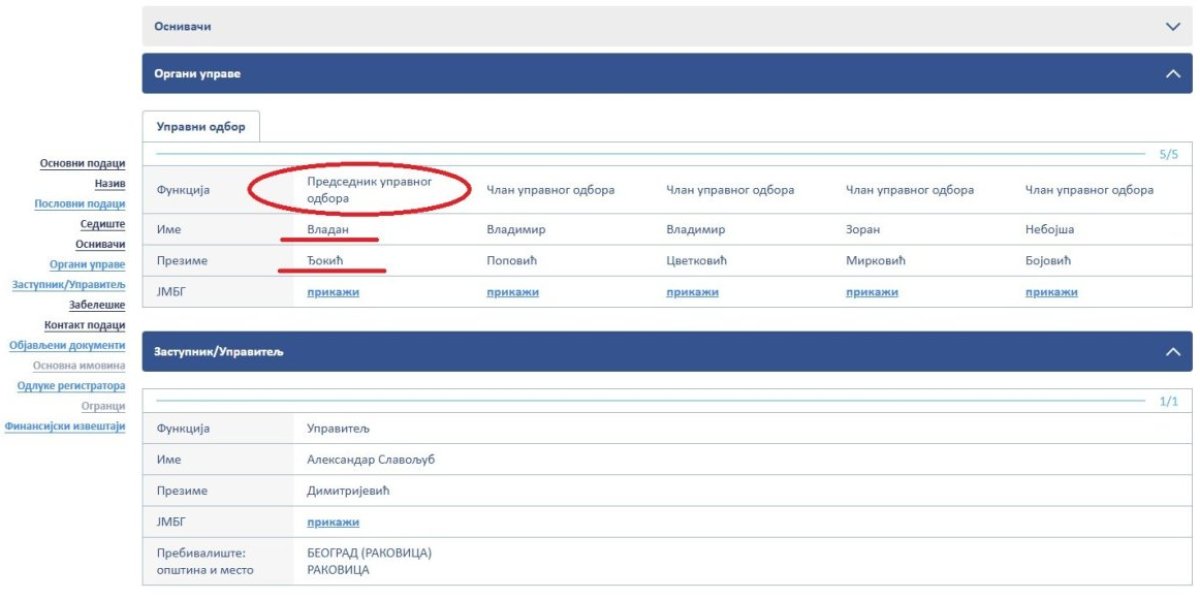The image size is (1200, 600).
Task: Jump to Пословни подаци section
Action: [79, 204]
